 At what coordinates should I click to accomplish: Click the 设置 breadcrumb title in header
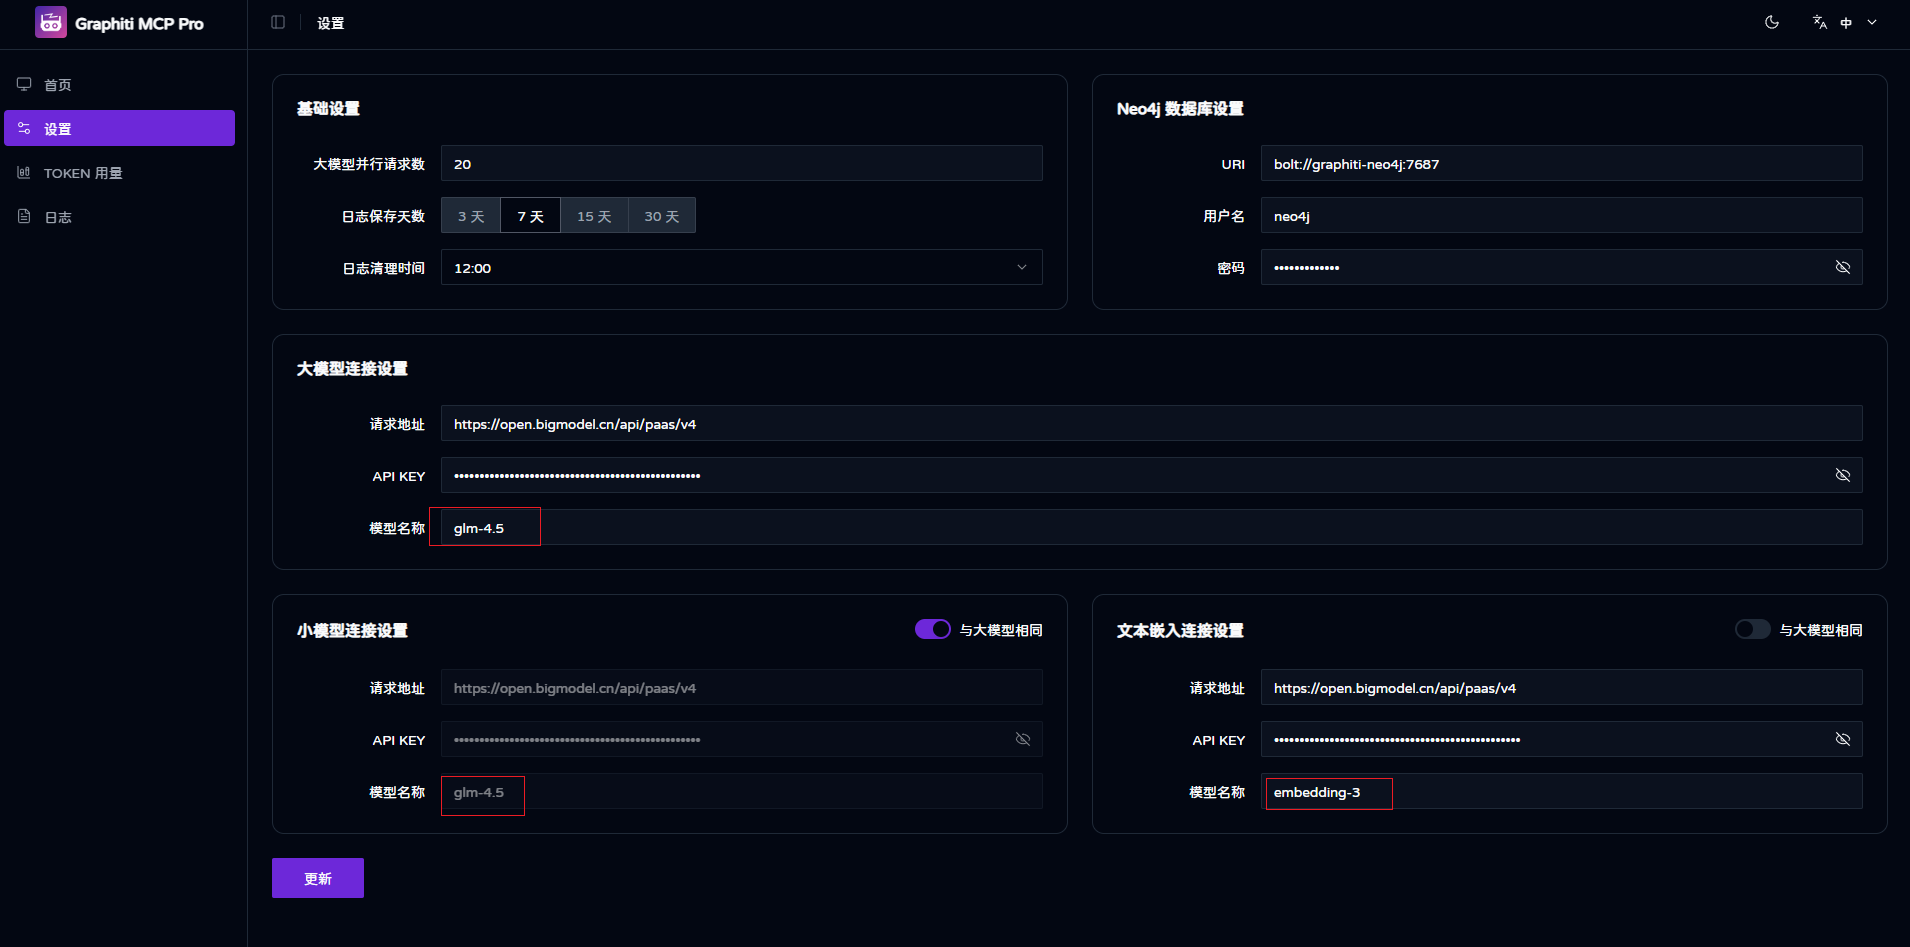(331, 23)
